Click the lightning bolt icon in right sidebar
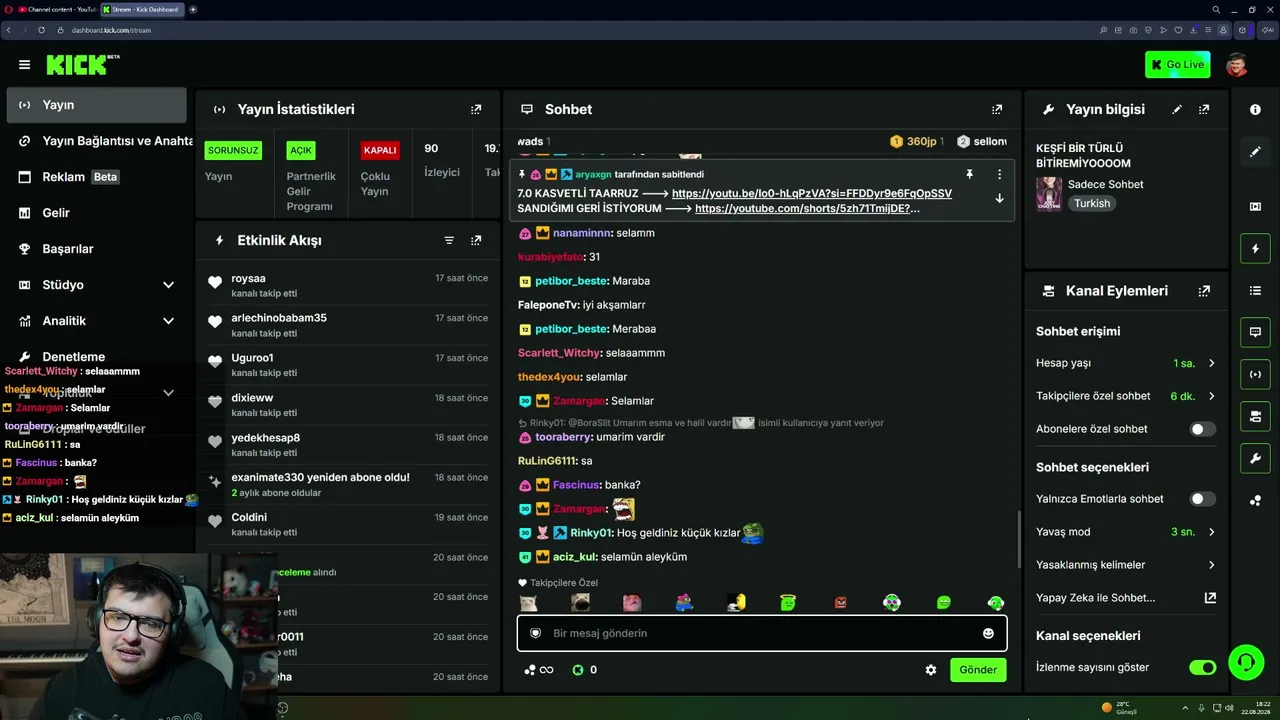Viewport: 1280px width, 720px height. click(1255, 248)
